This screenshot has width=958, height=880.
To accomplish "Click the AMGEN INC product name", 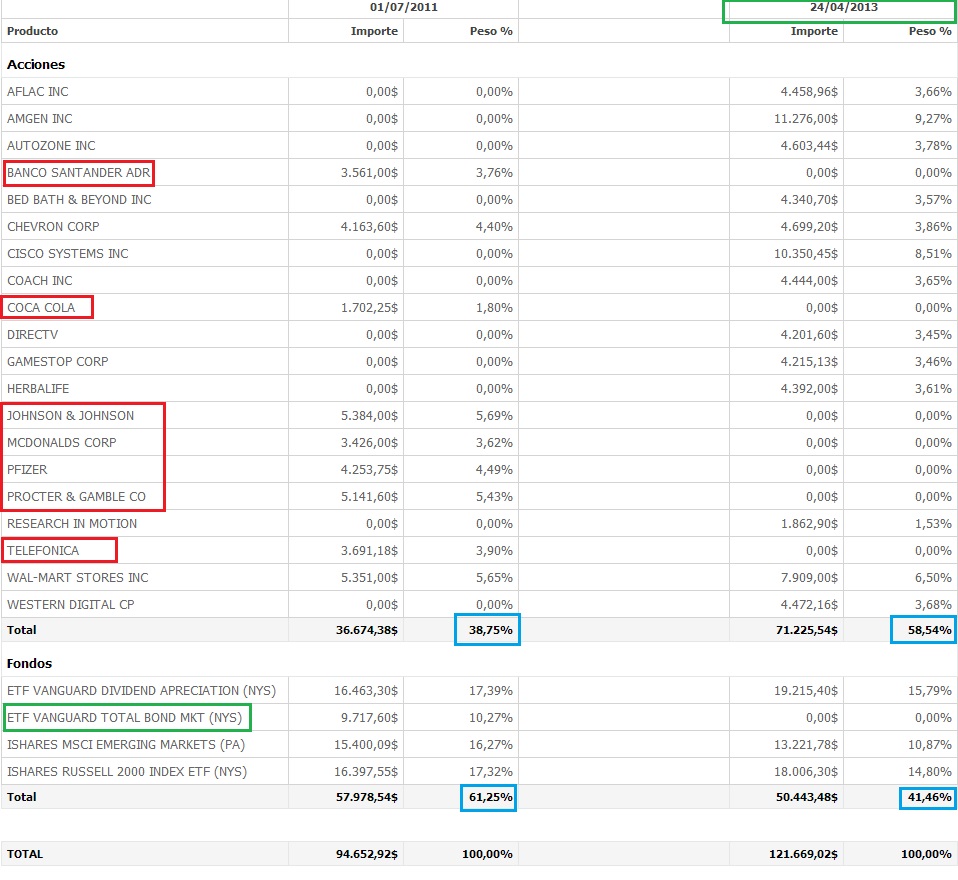I will coord(40,119).
